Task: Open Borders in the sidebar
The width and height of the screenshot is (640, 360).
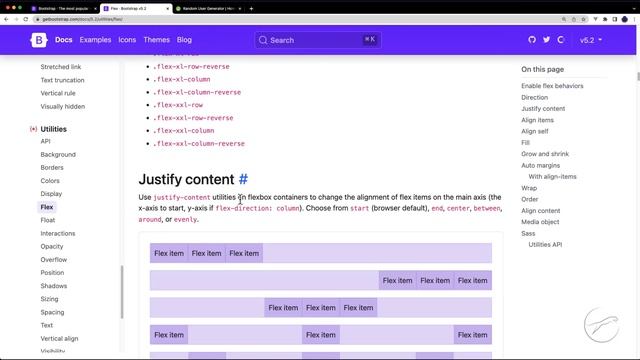Action: click(52, 167)
